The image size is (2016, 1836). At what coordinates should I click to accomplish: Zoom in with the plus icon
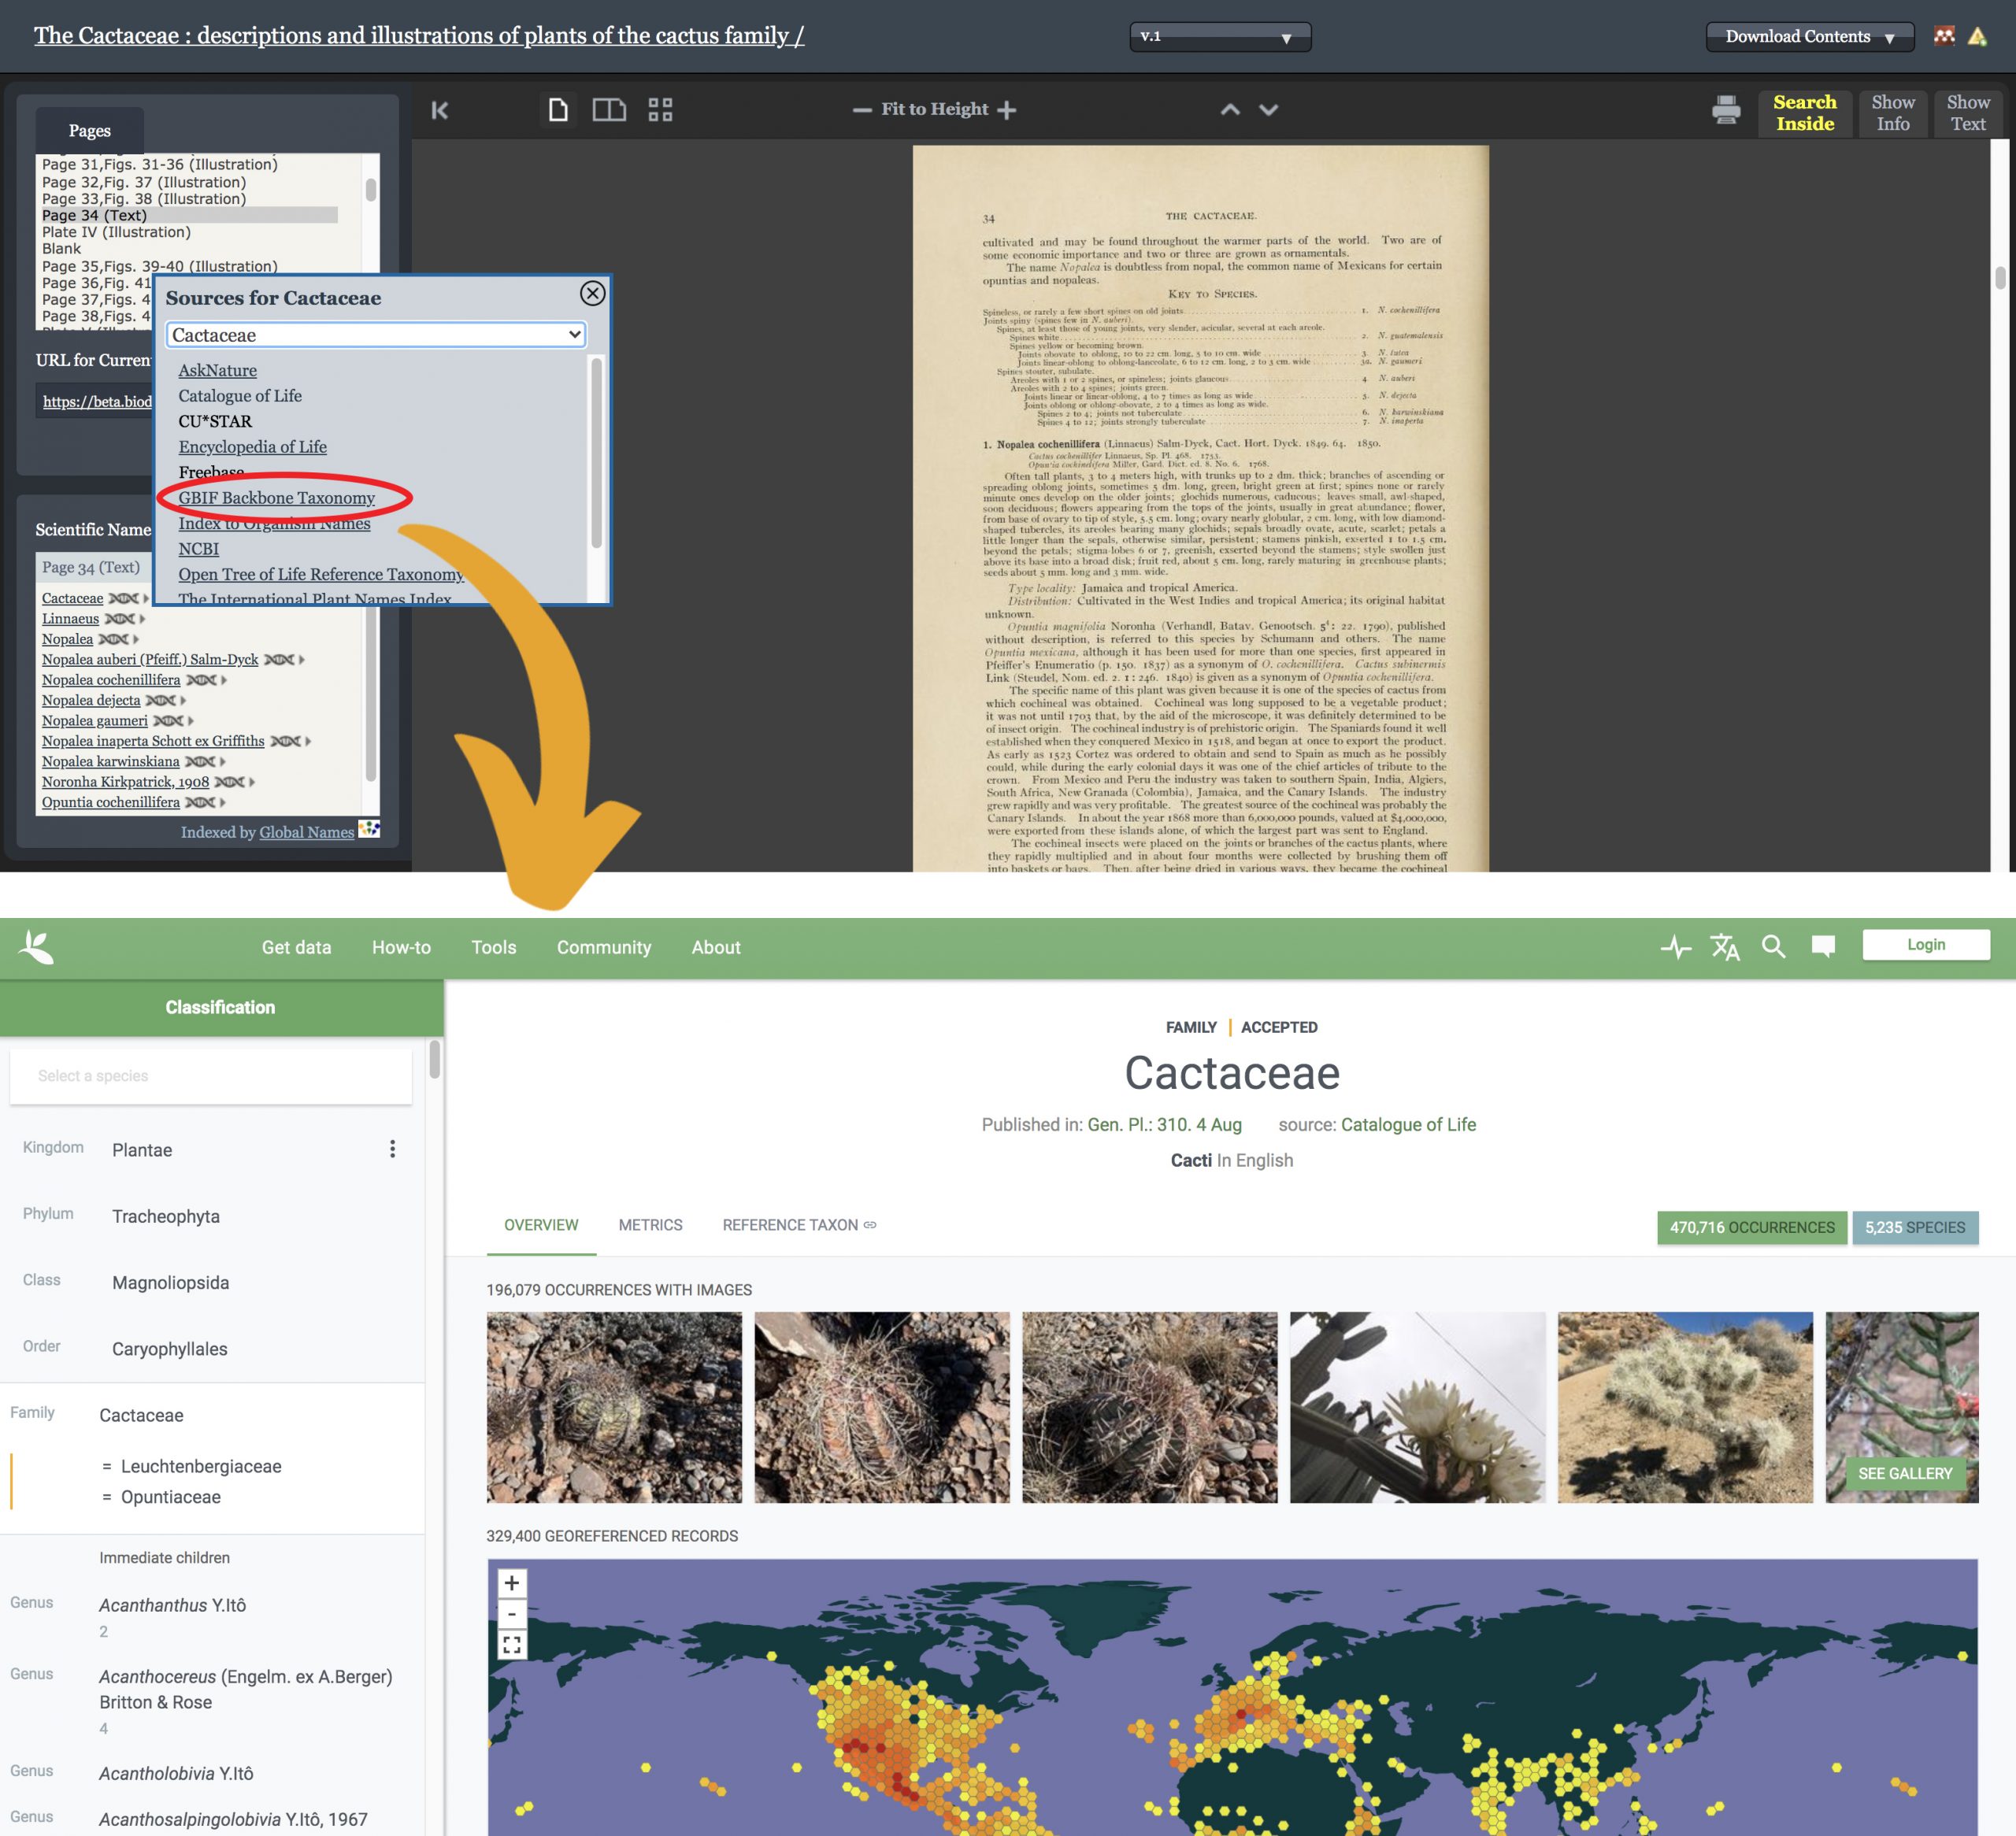[1007, 110]
